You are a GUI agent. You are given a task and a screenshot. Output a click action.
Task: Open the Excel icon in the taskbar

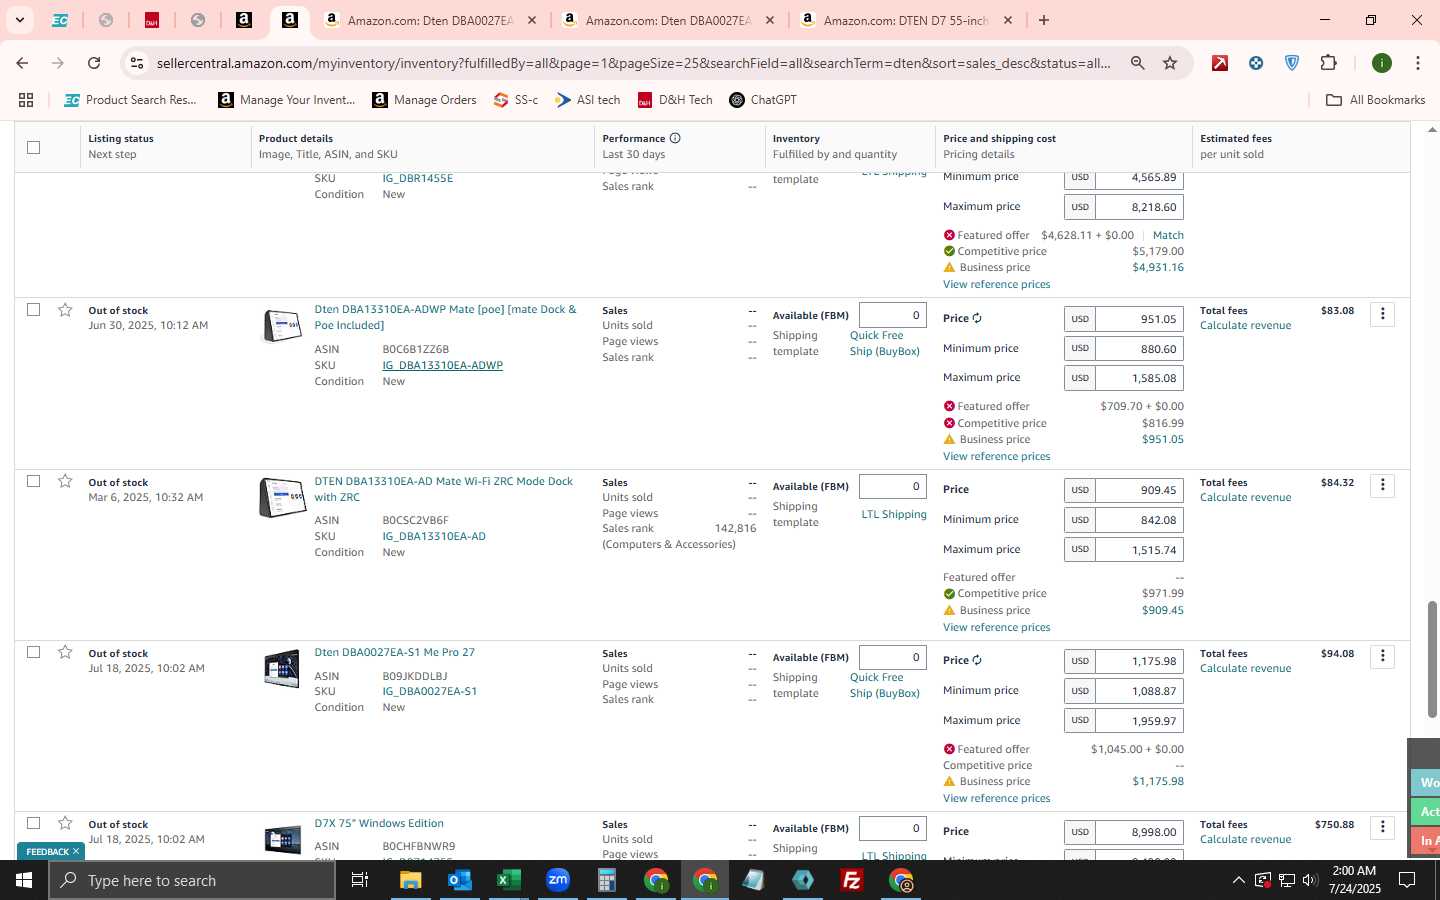click(508, 880)
